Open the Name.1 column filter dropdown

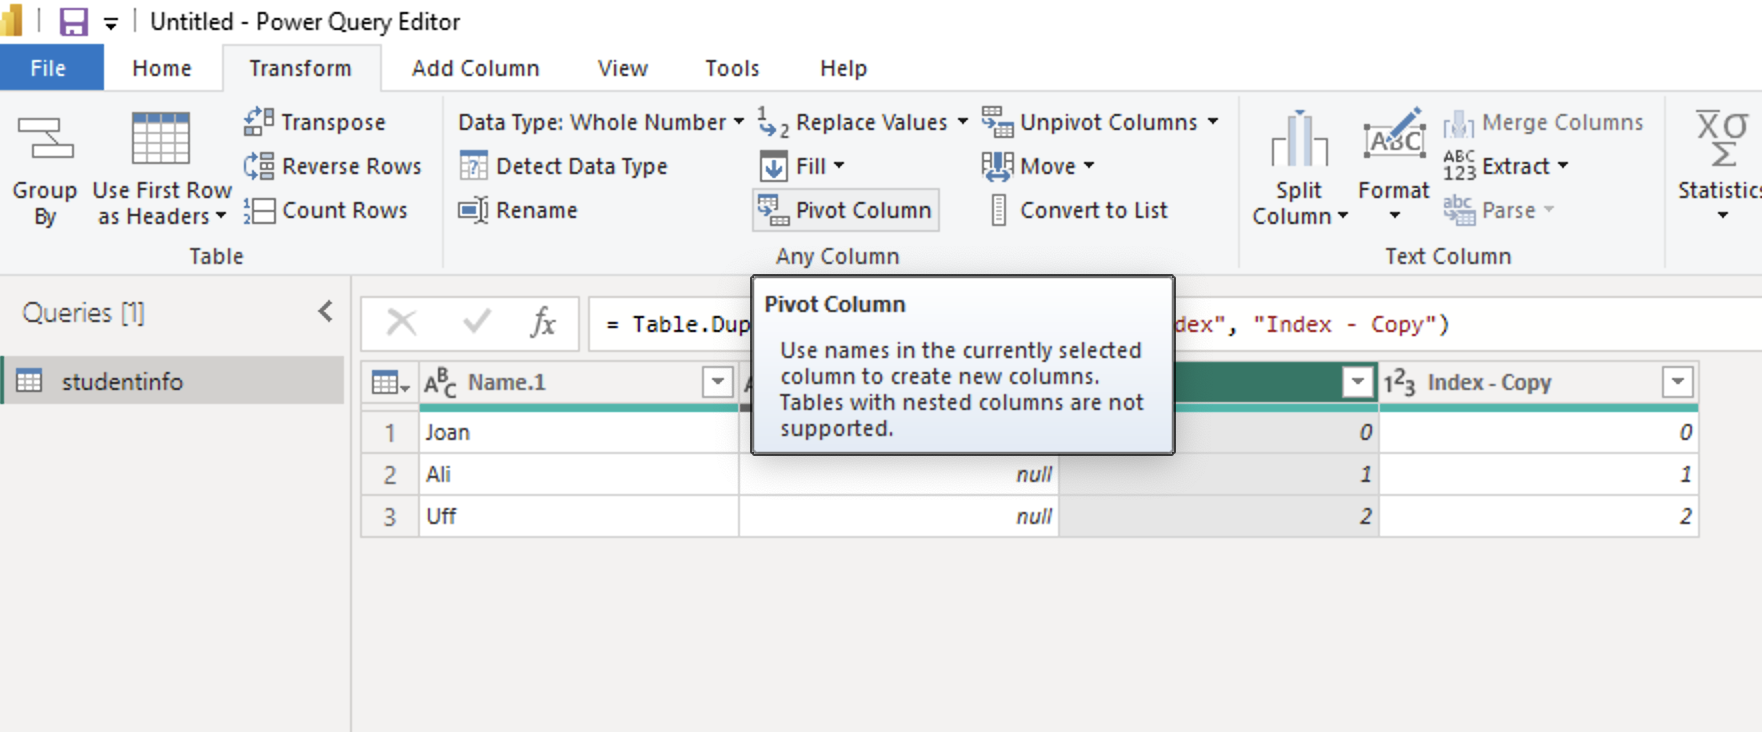tap(718, 382)
